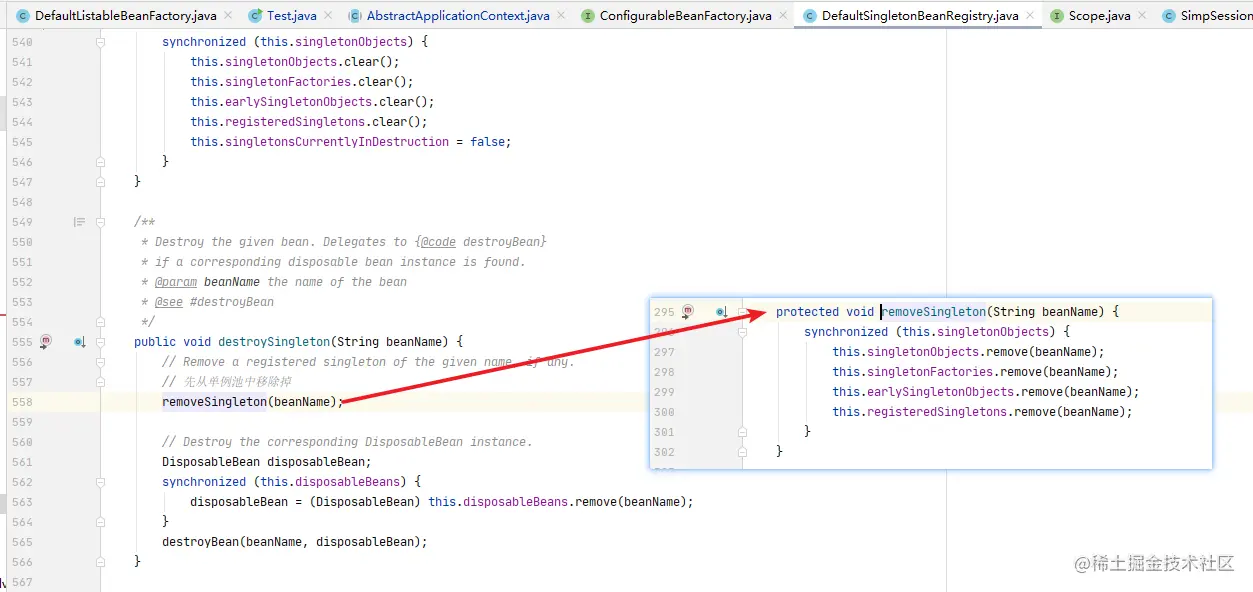Image resolution: width=1253 pixels, height=592 pixels.
Task: Click the destroySingleton method name on line 555
Action: click(274, 342)
